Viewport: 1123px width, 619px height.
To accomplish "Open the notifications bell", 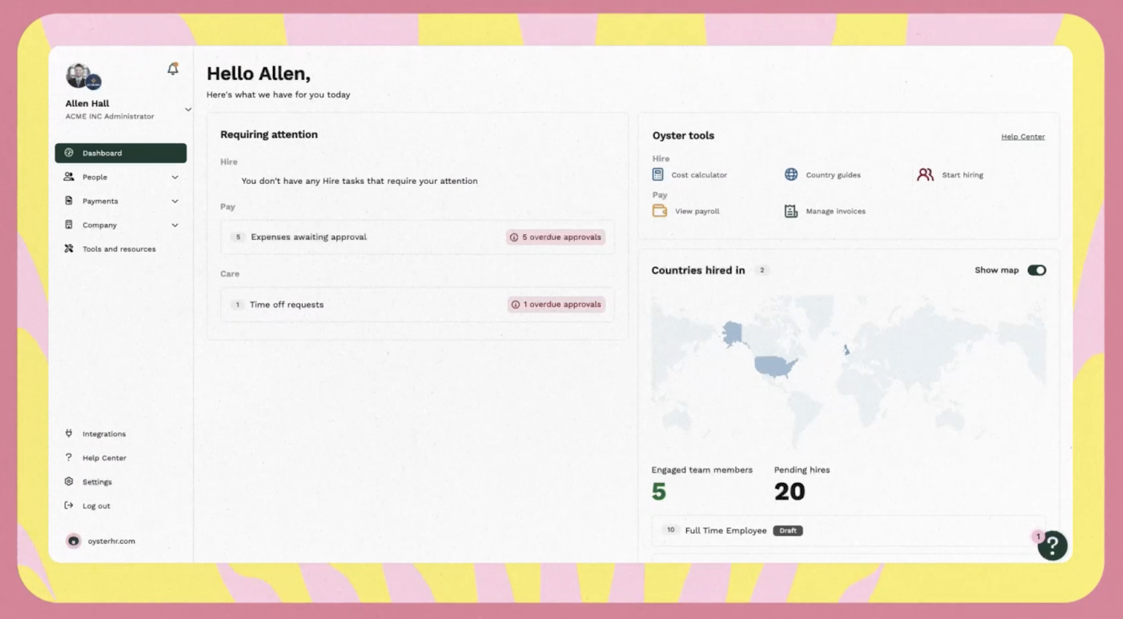I will 173,69.
